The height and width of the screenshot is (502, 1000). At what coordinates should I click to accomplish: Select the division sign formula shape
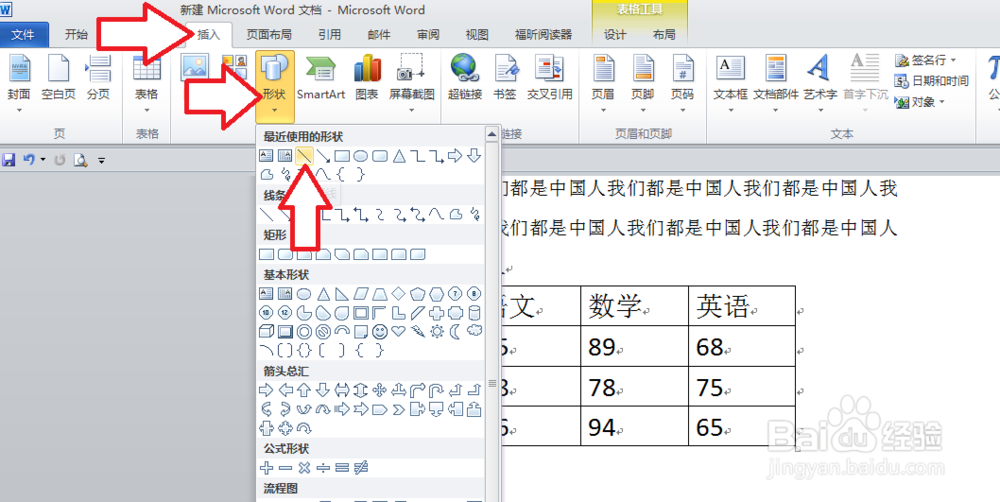323,468
